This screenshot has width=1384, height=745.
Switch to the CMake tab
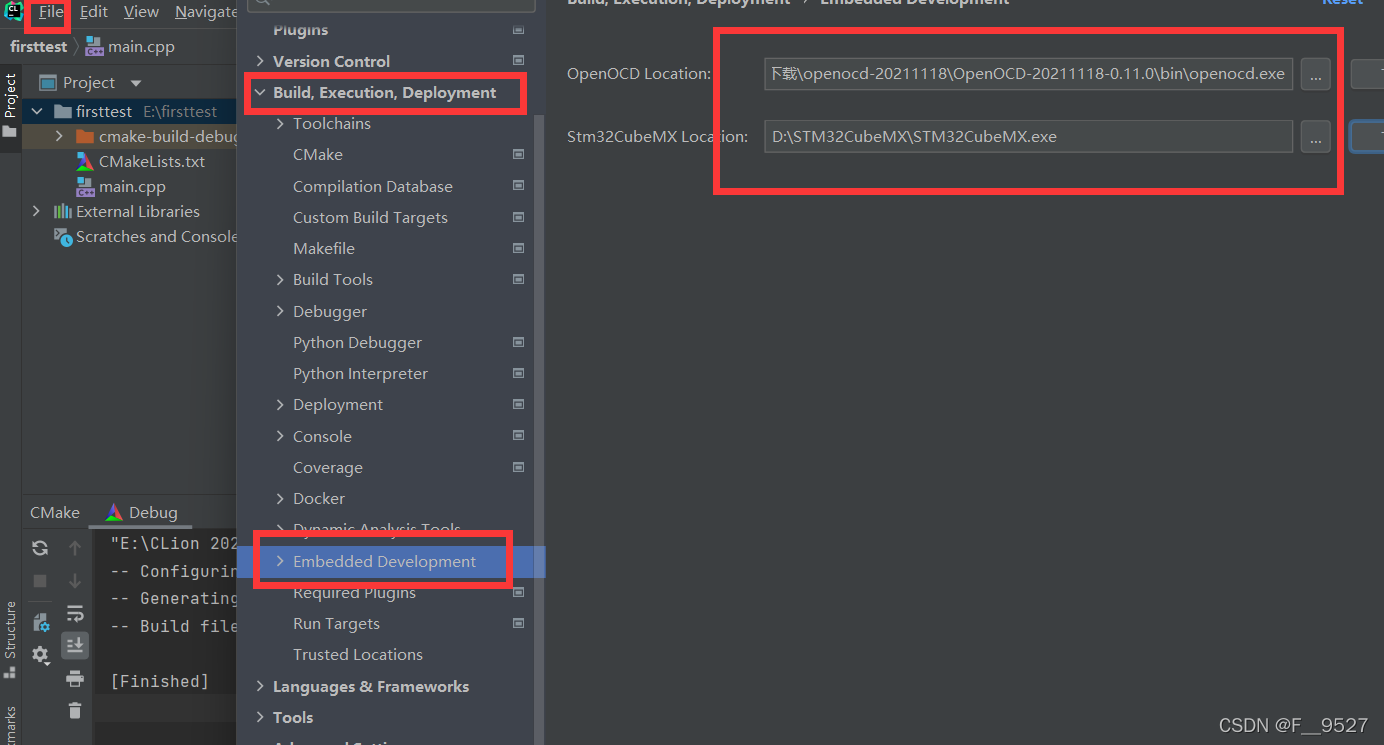coord(55,512)
